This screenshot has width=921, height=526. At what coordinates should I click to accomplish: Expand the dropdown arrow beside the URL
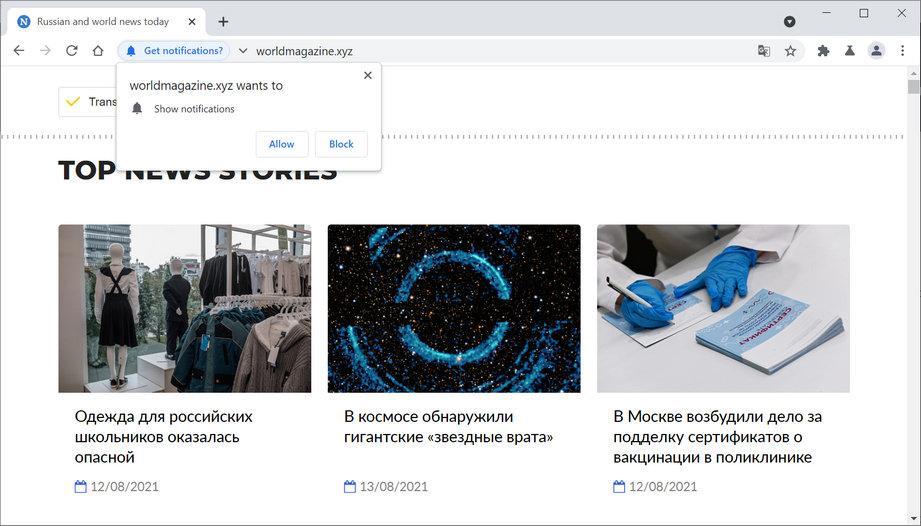click(x=243, y=51)
